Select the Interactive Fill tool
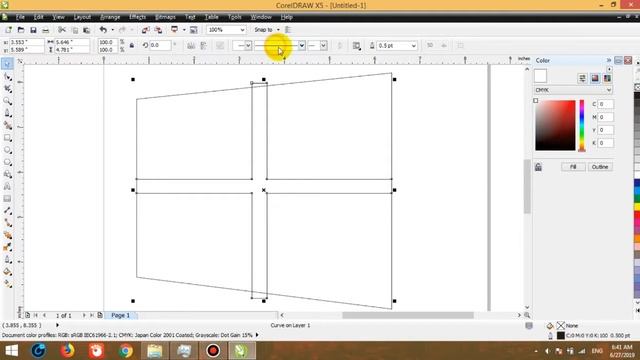 click(7, 284)
